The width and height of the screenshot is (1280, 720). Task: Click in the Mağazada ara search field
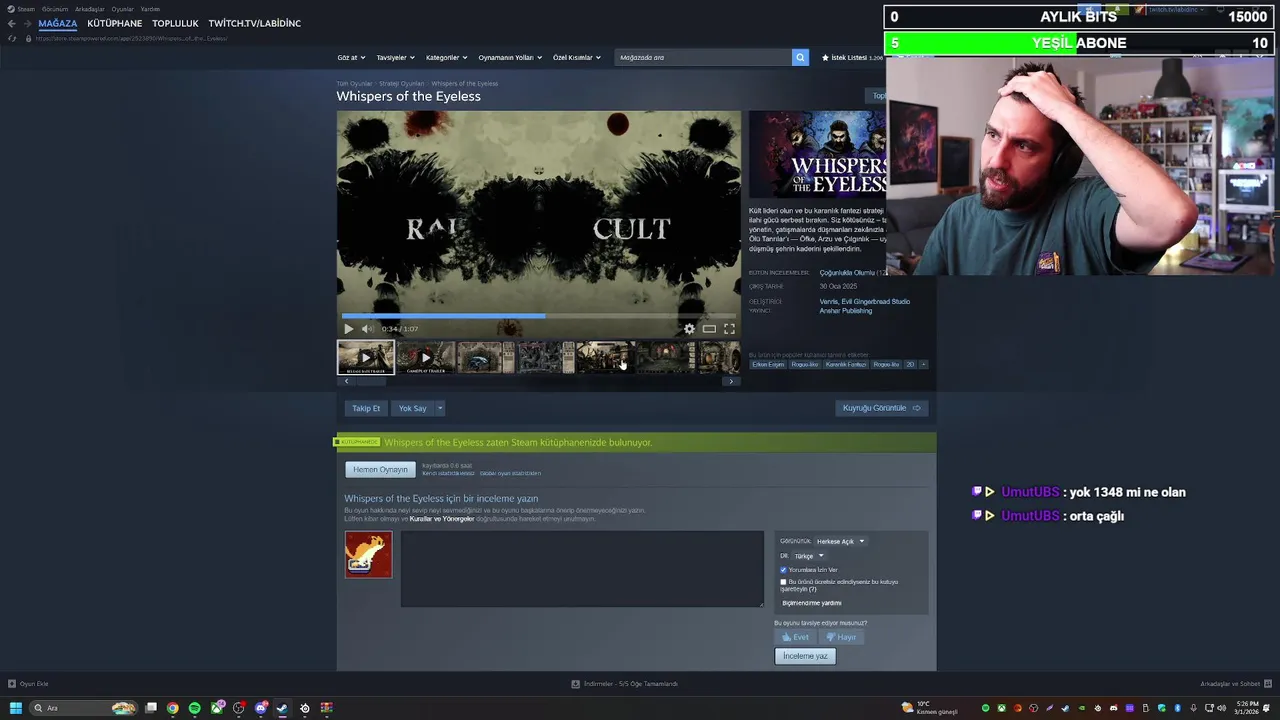[x=703, y=57]
